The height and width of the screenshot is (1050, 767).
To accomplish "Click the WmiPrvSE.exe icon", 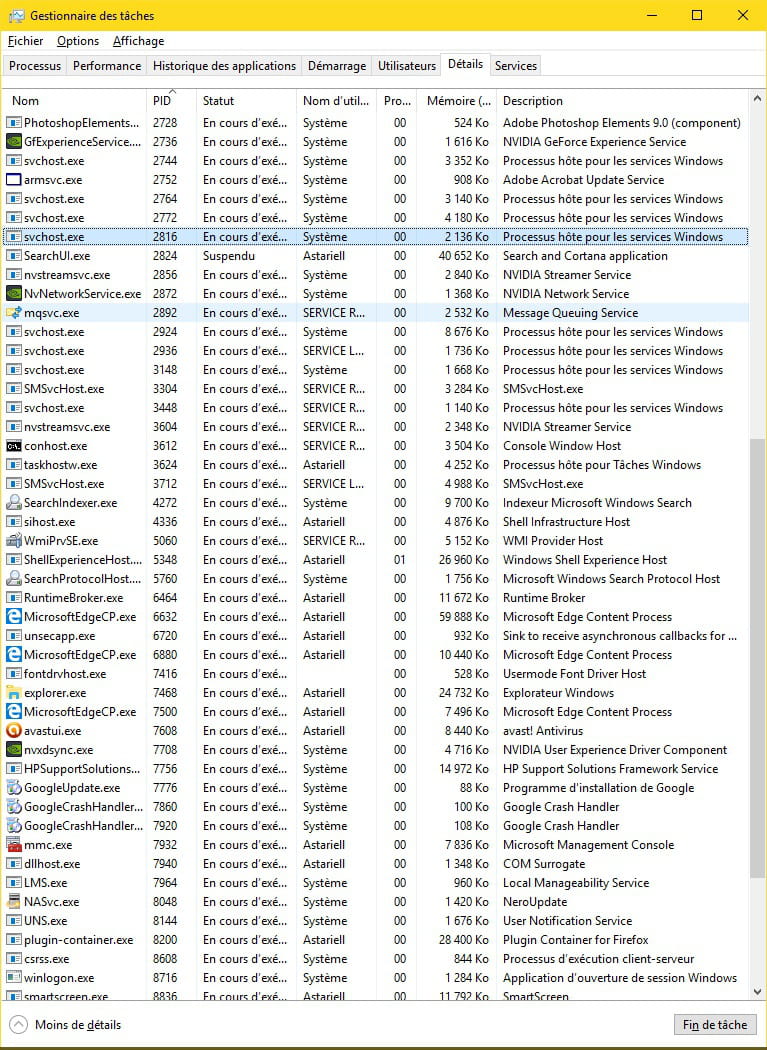I will click(x=13, y=541).
